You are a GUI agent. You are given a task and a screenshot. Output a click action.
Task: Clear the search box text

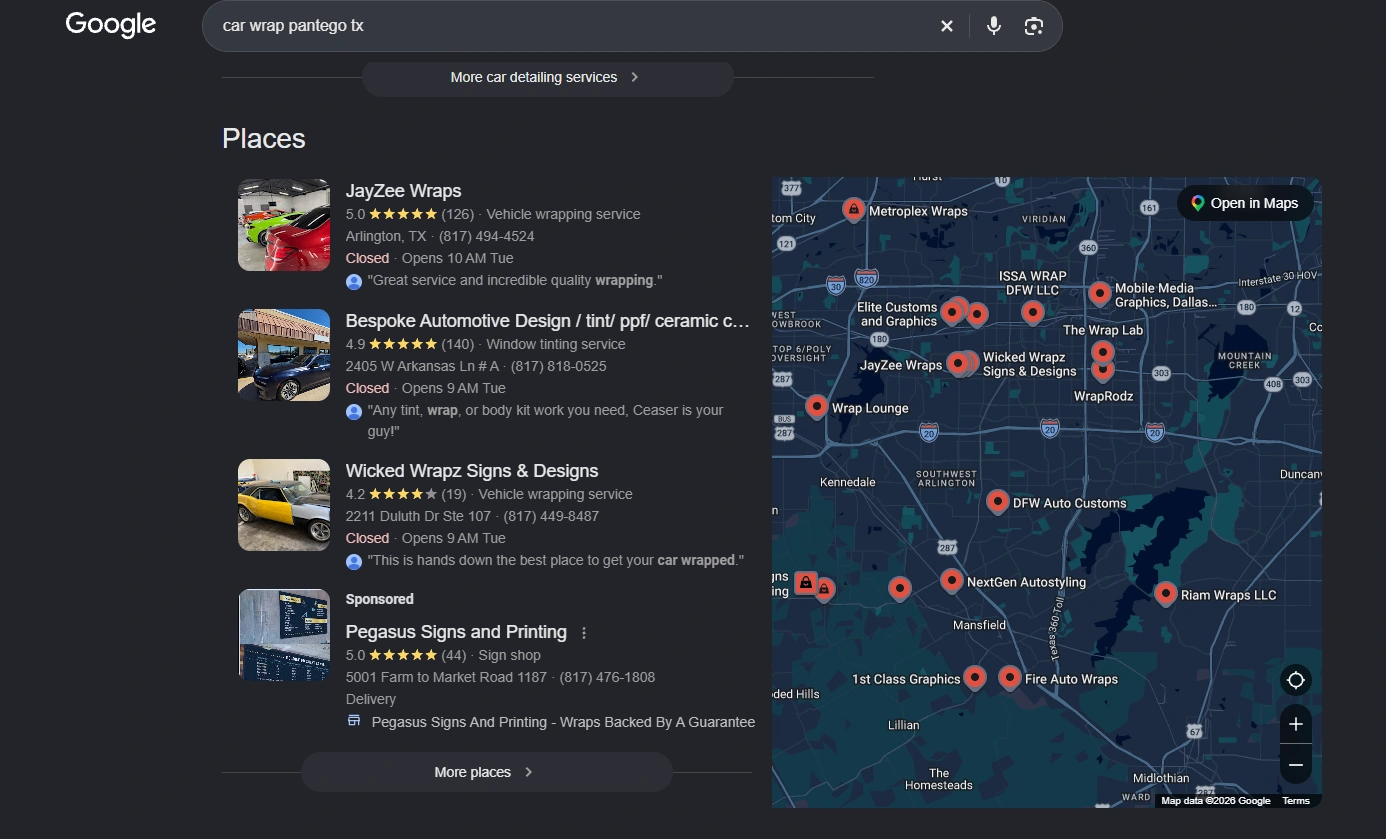coord(947,26)
